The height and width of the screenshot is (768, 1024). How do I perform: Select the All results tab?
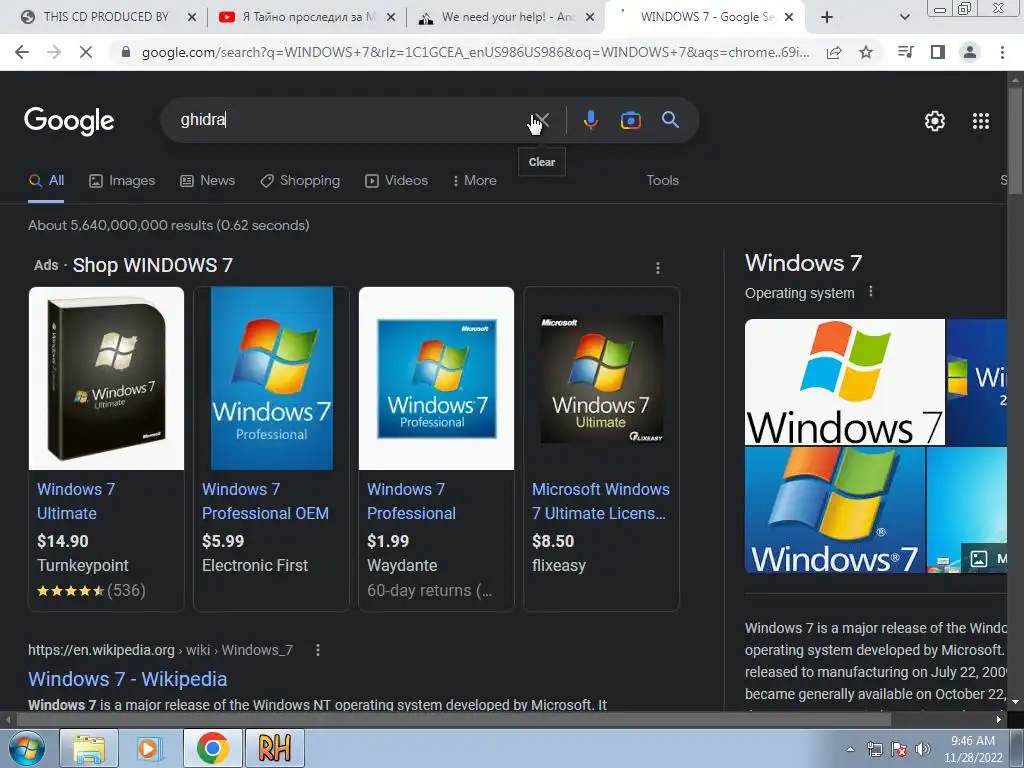point(46,181)
